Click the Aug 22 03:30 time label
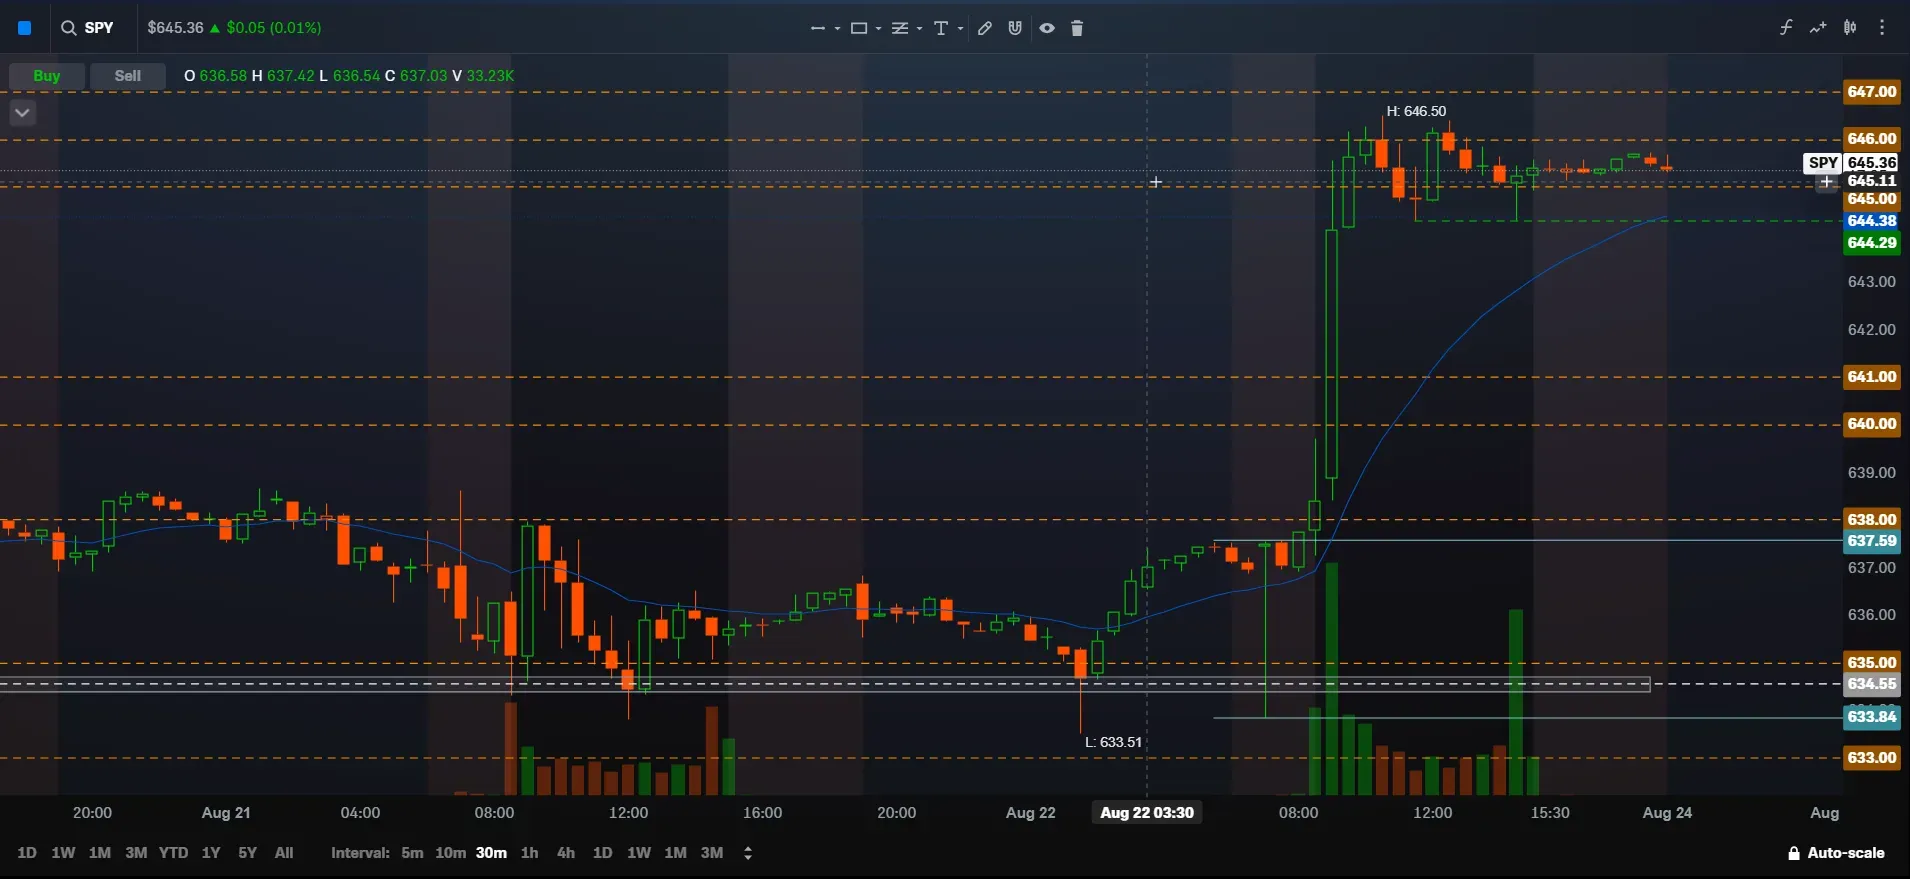This screenshot has height=879, width=1910. tap(1147, 813)
